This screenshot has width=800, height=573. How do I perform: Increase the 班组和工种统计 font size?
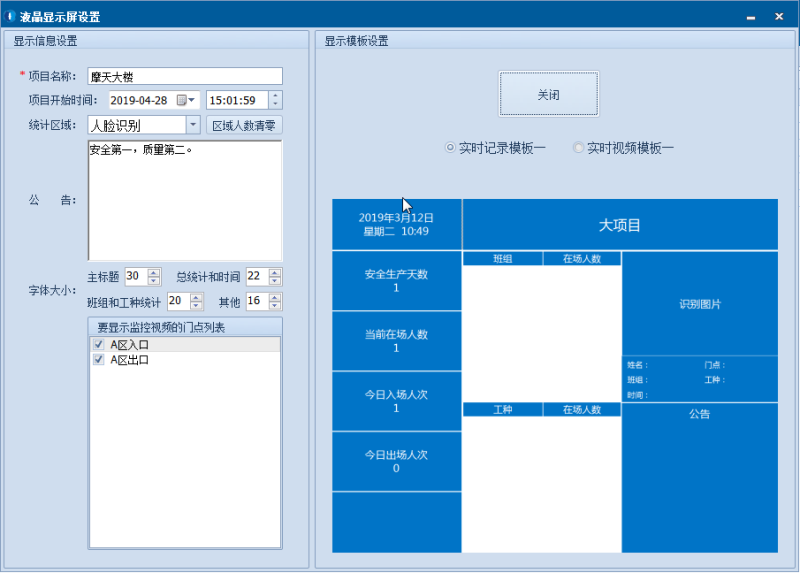197,297
